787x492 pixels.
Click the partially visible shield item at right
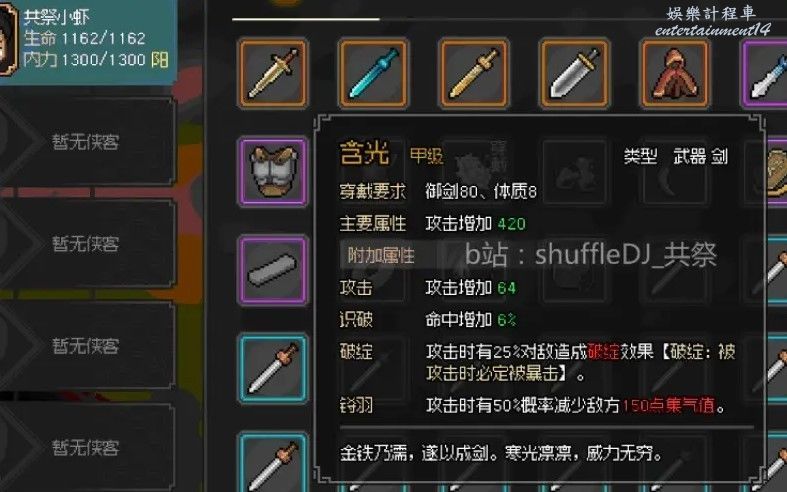pyautogui.click(x=775, y=172)
